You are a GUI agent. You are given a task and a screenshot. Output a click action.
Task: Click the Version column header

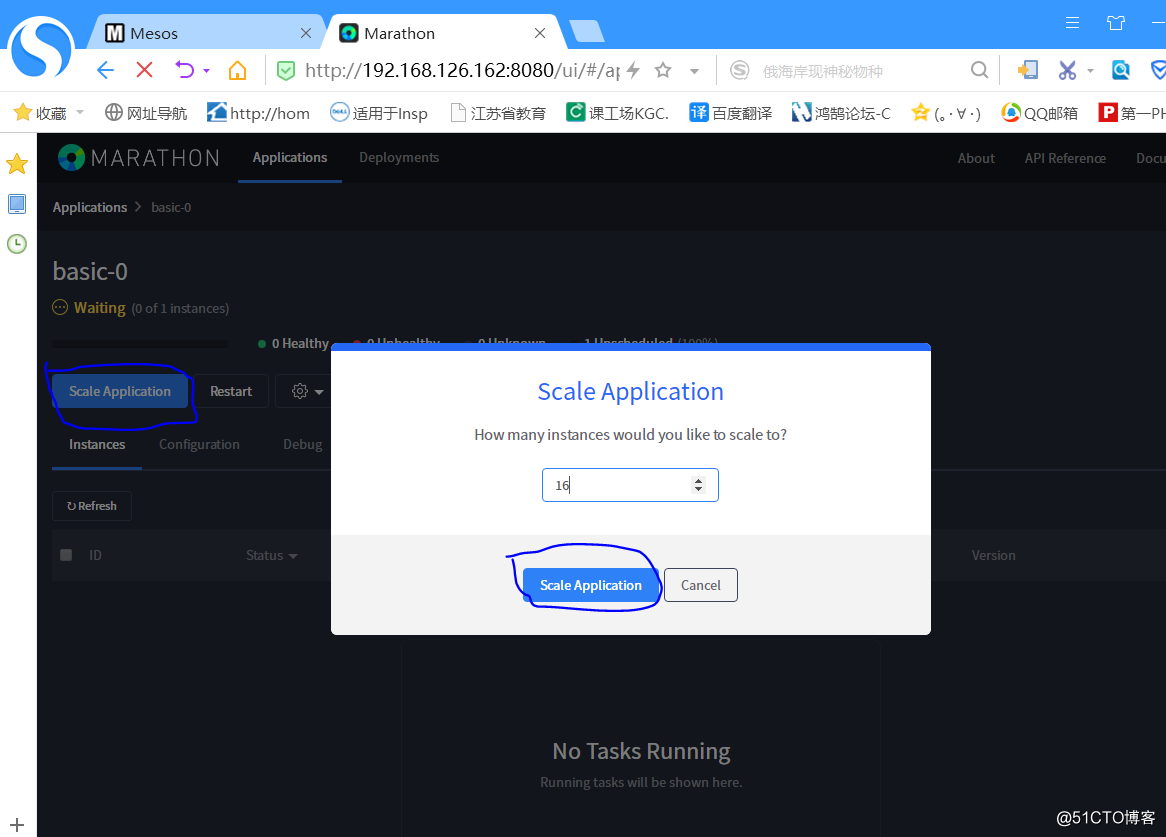click(993, 555)
